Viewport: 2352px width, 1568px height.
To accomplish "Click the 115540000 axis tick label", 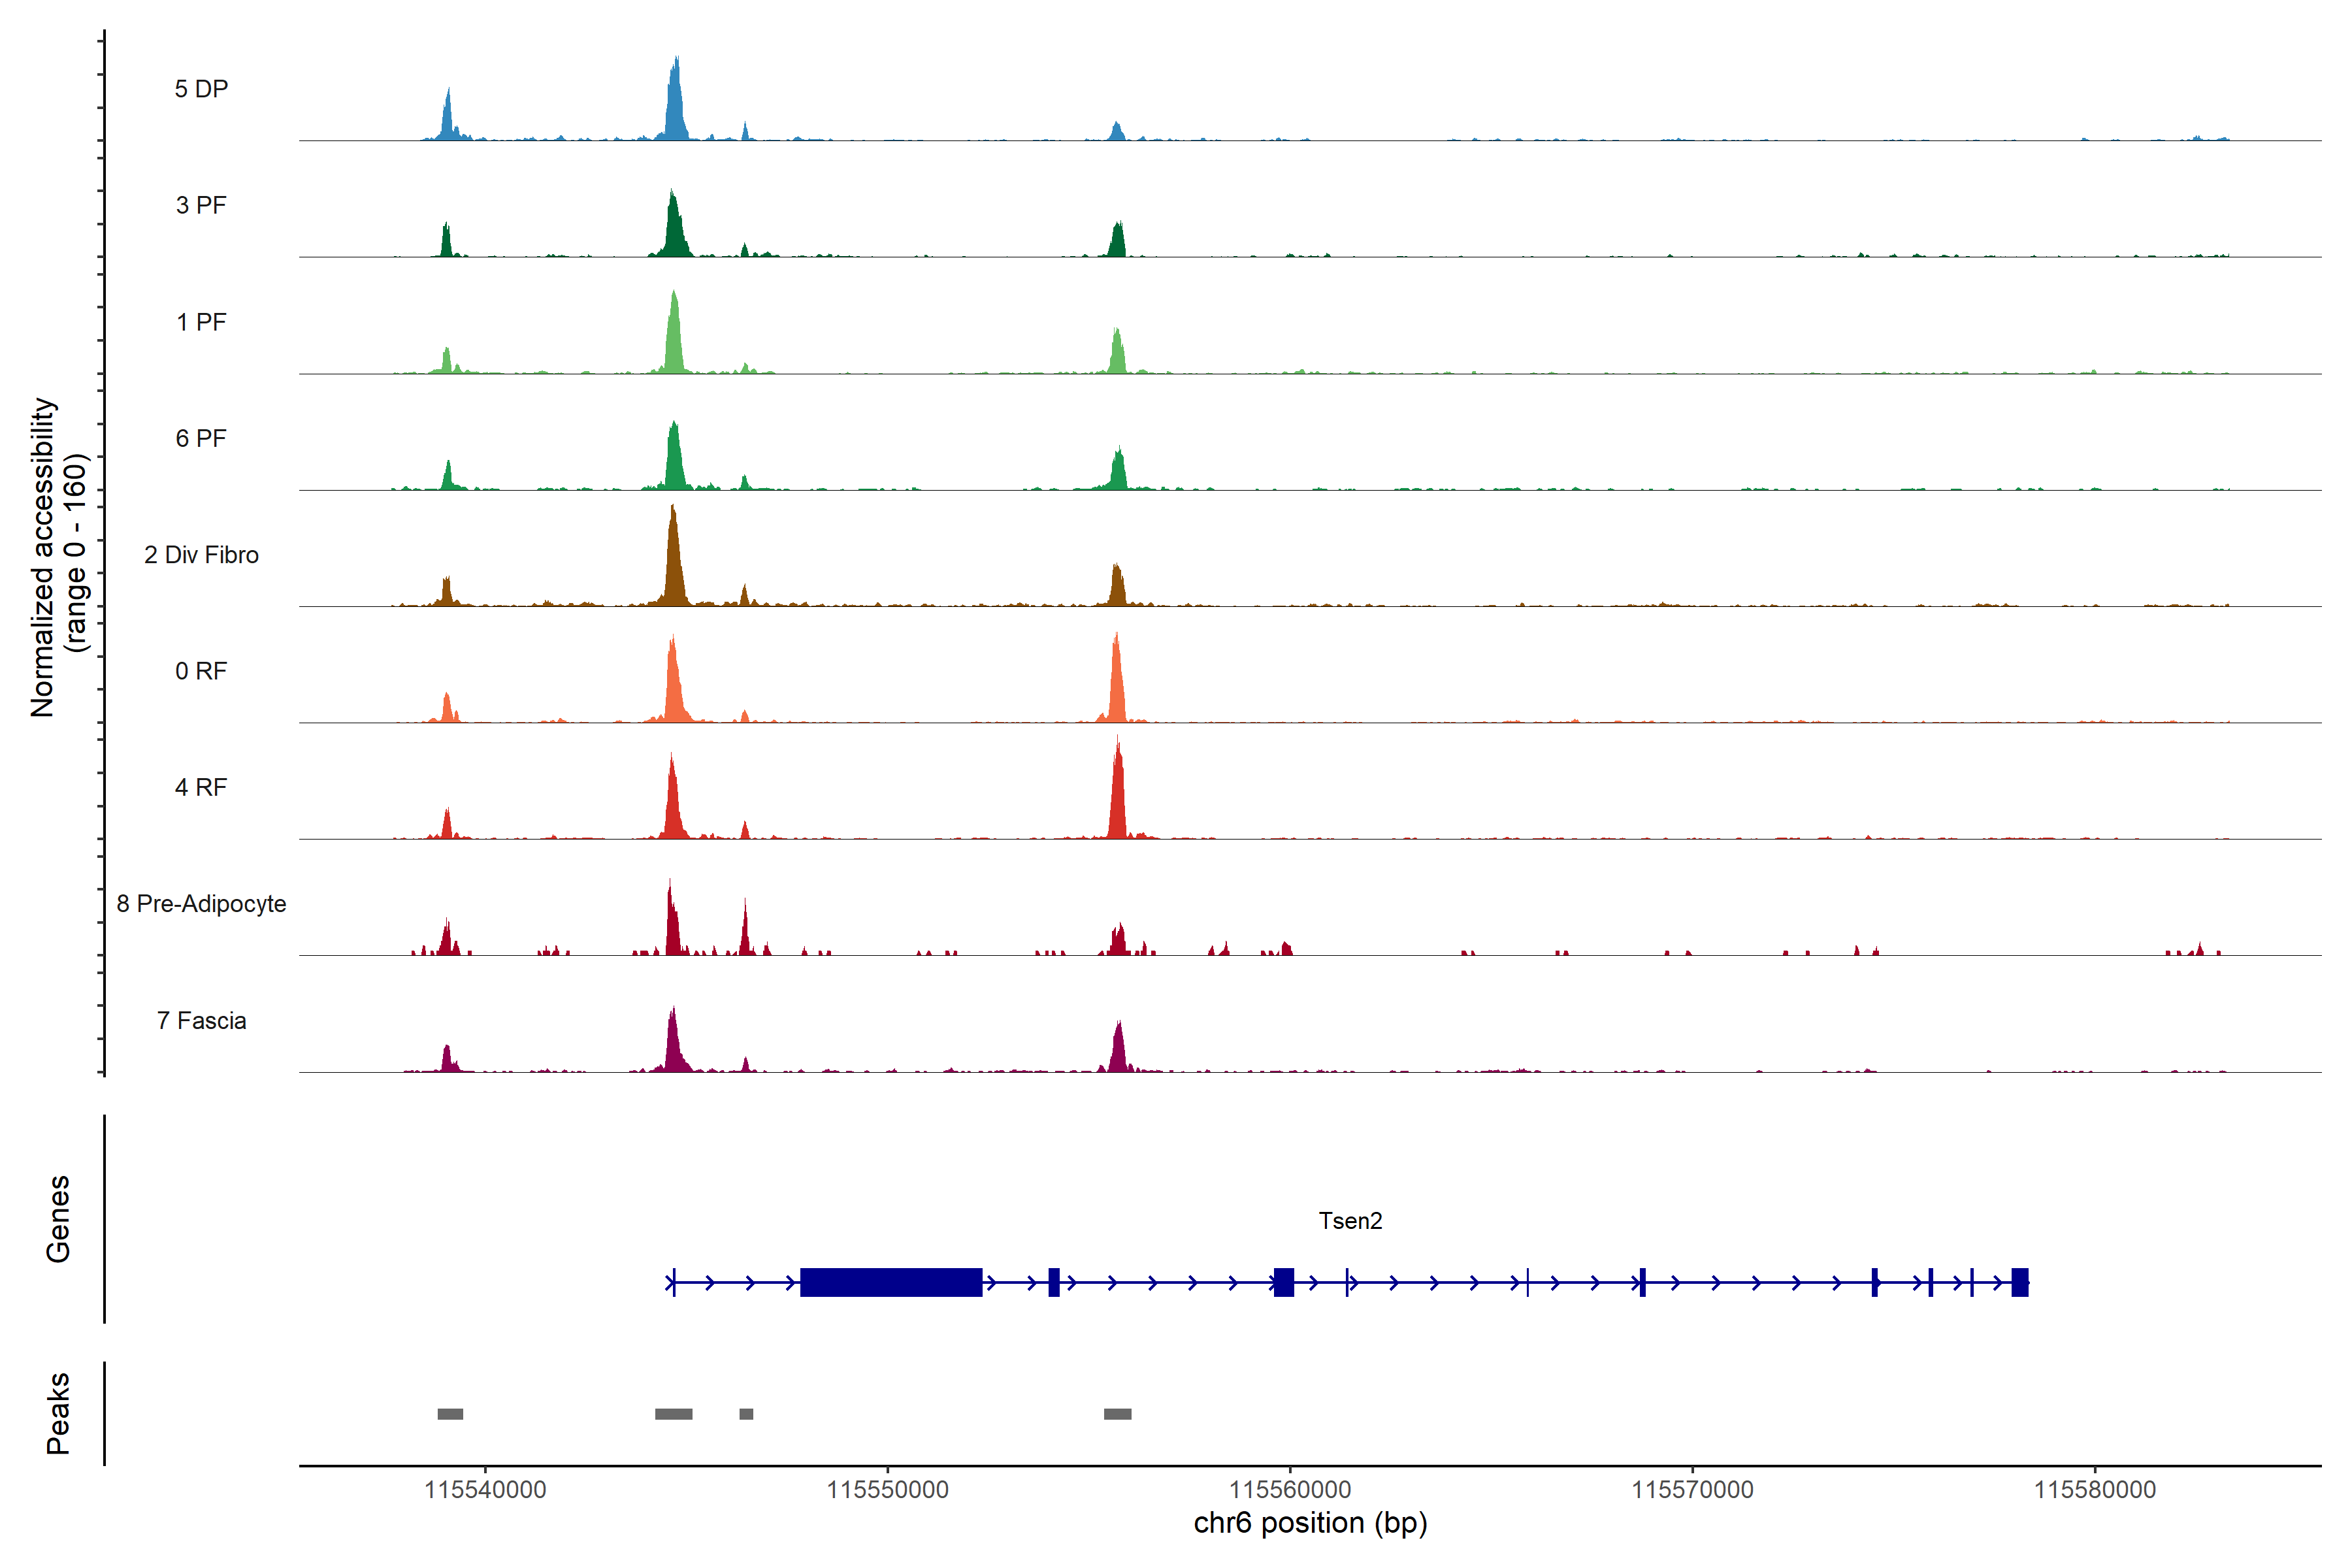I will pos(485,1489).
